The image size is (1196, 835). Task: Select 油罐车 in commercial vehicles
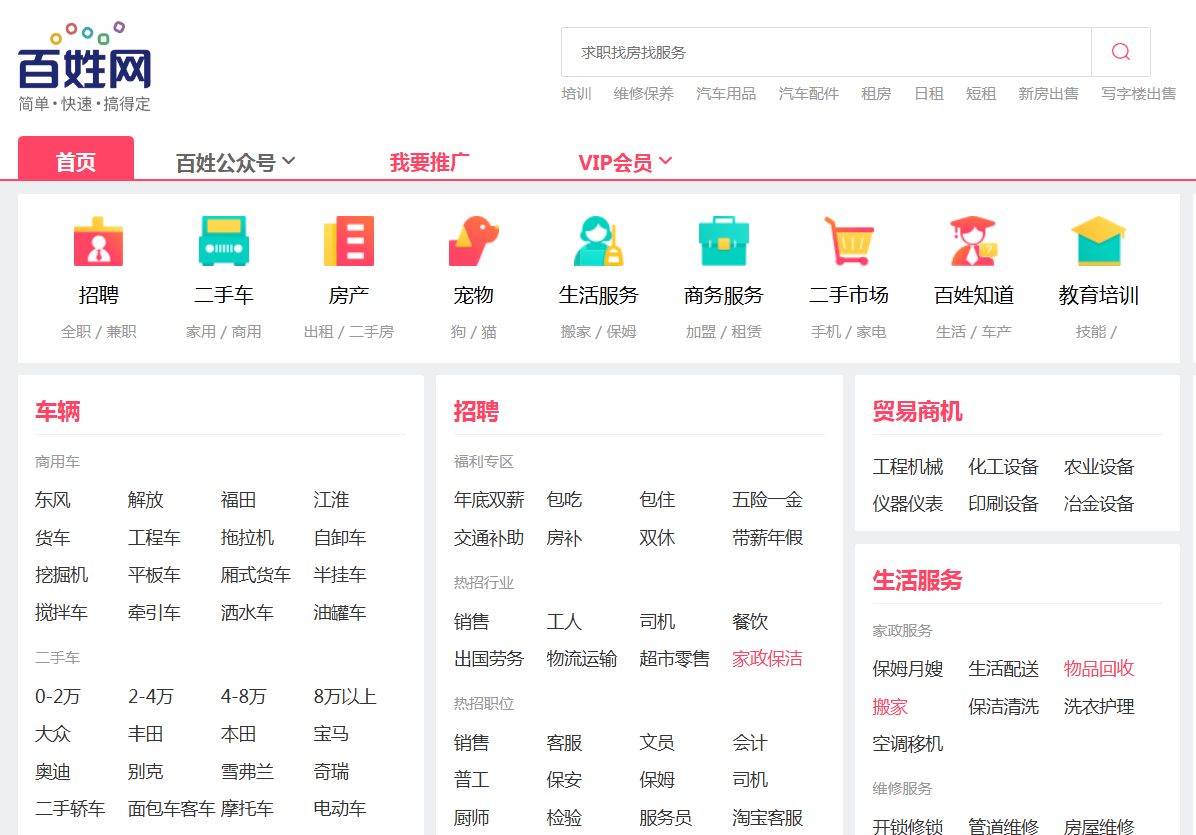340,612
